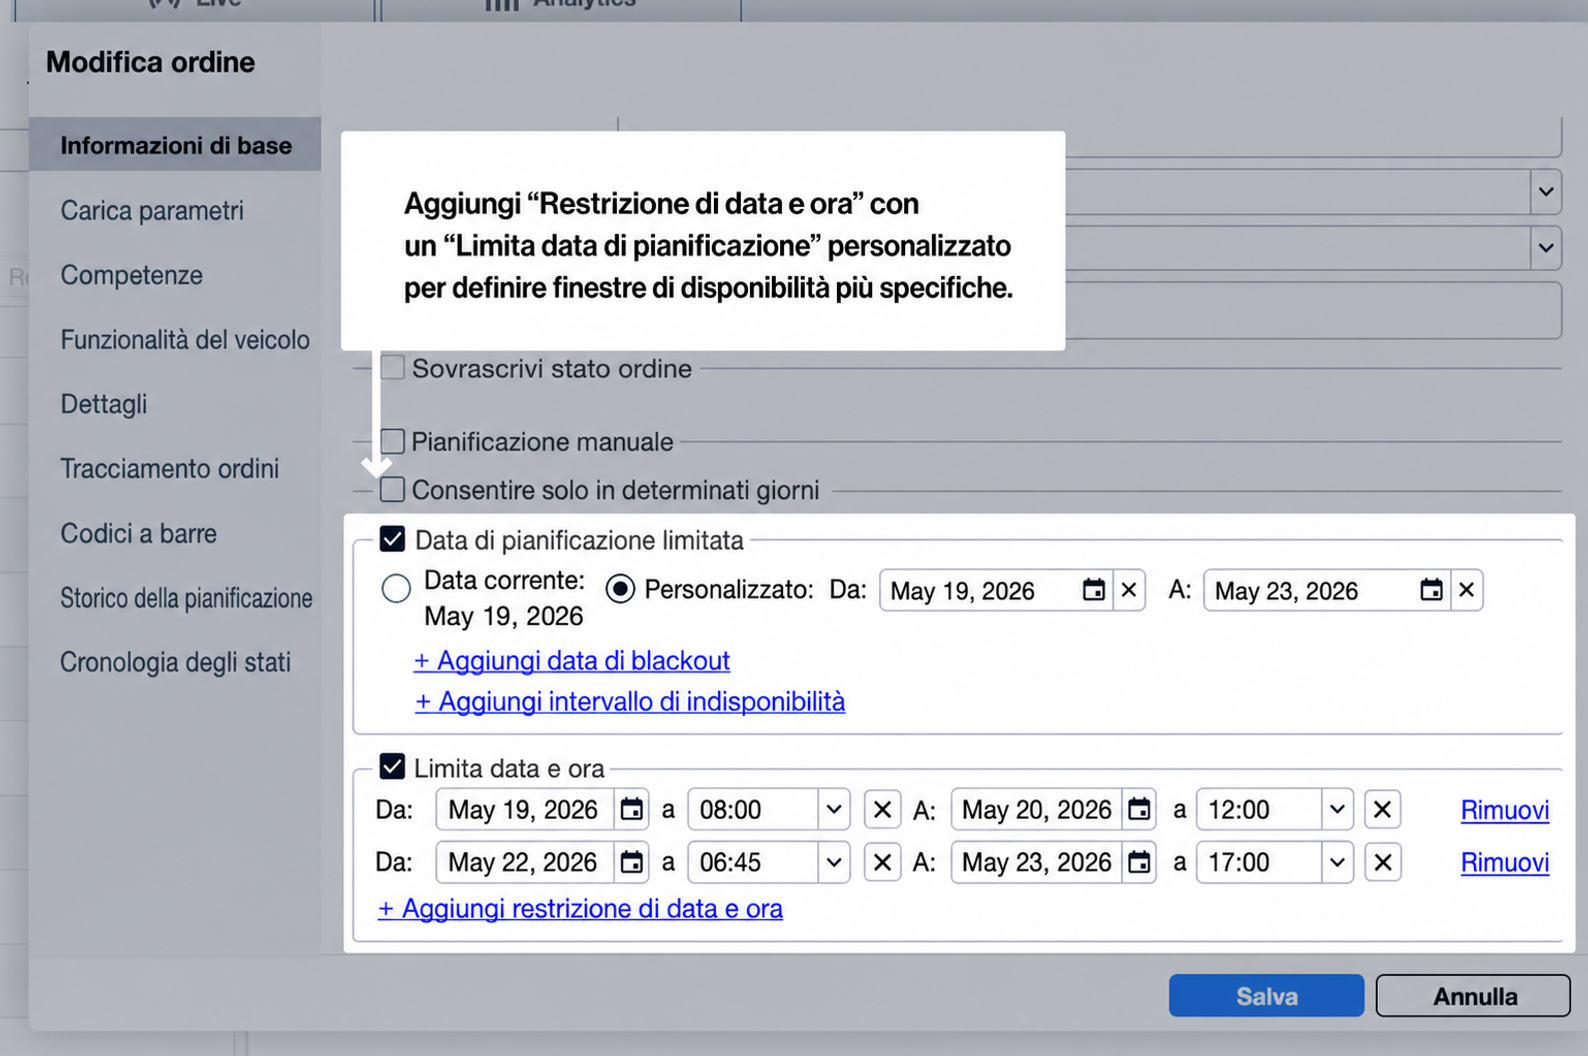Open calendar icon beside May 22, 2026
1588x1056 pixels.
[x=632, y=862]
